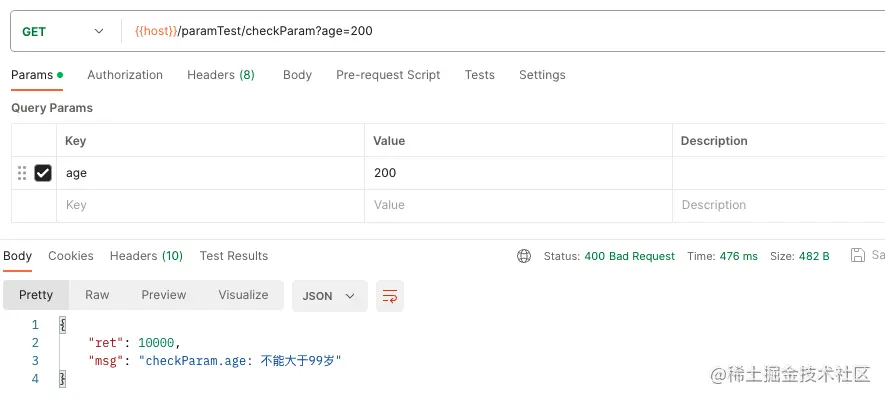Toggle the word wrap icon button
The image size is (885, 399).
(390, 296)
